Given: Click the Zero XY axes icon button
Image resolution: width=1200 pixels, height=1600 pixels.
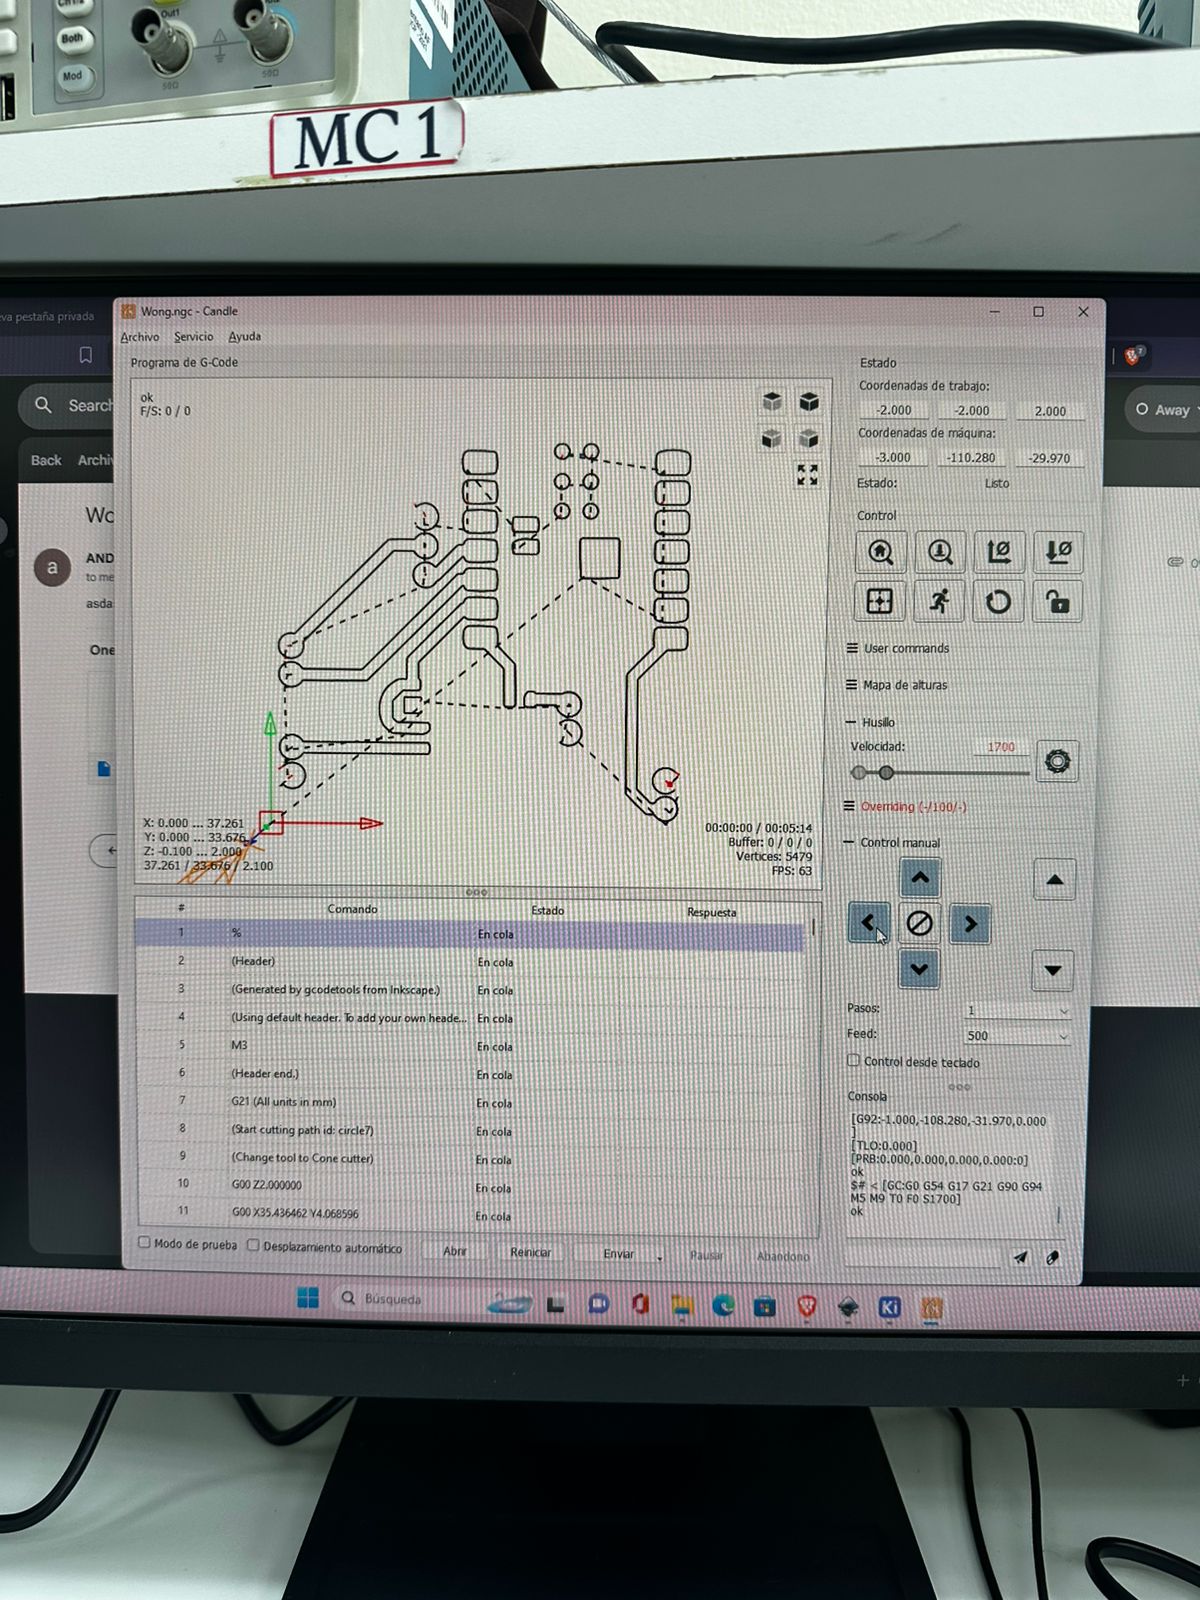Looking at the screenshot, I should pyautogui.click(x=998, y=552).
